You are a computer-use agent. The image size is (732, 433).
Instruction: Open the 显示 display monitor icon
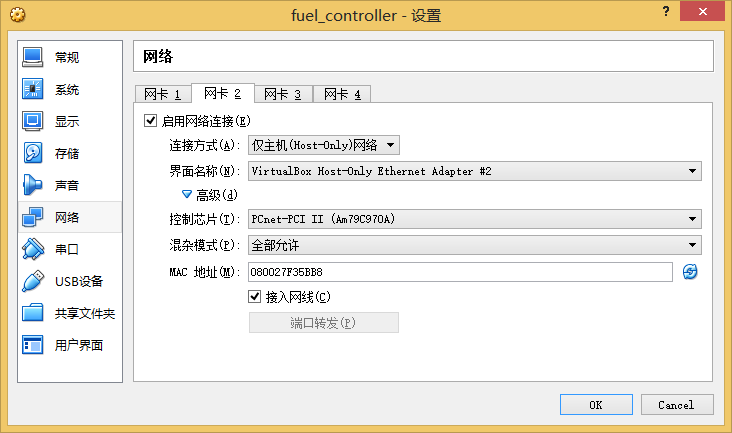point(33,121)
